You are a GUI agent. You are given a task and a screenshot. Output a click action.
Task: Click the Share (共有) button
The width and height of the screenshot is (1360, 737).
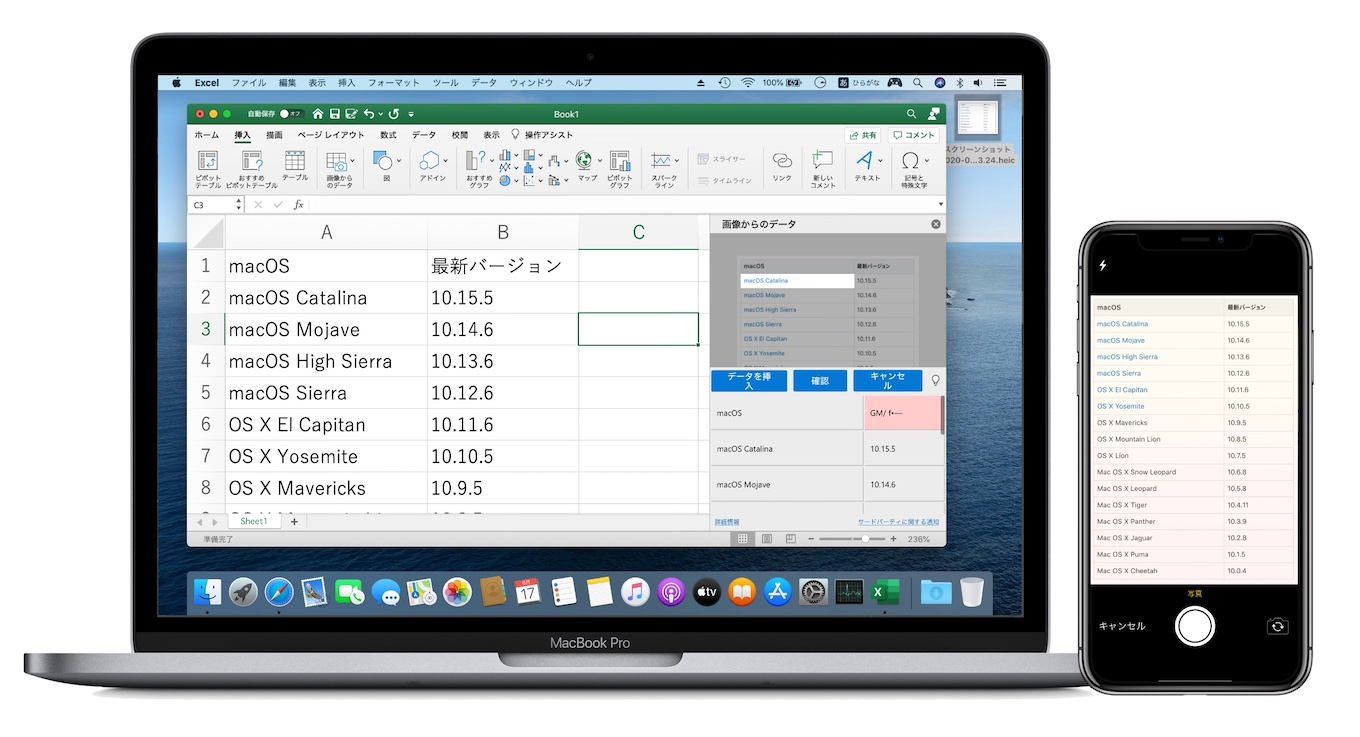click(863, 135)
